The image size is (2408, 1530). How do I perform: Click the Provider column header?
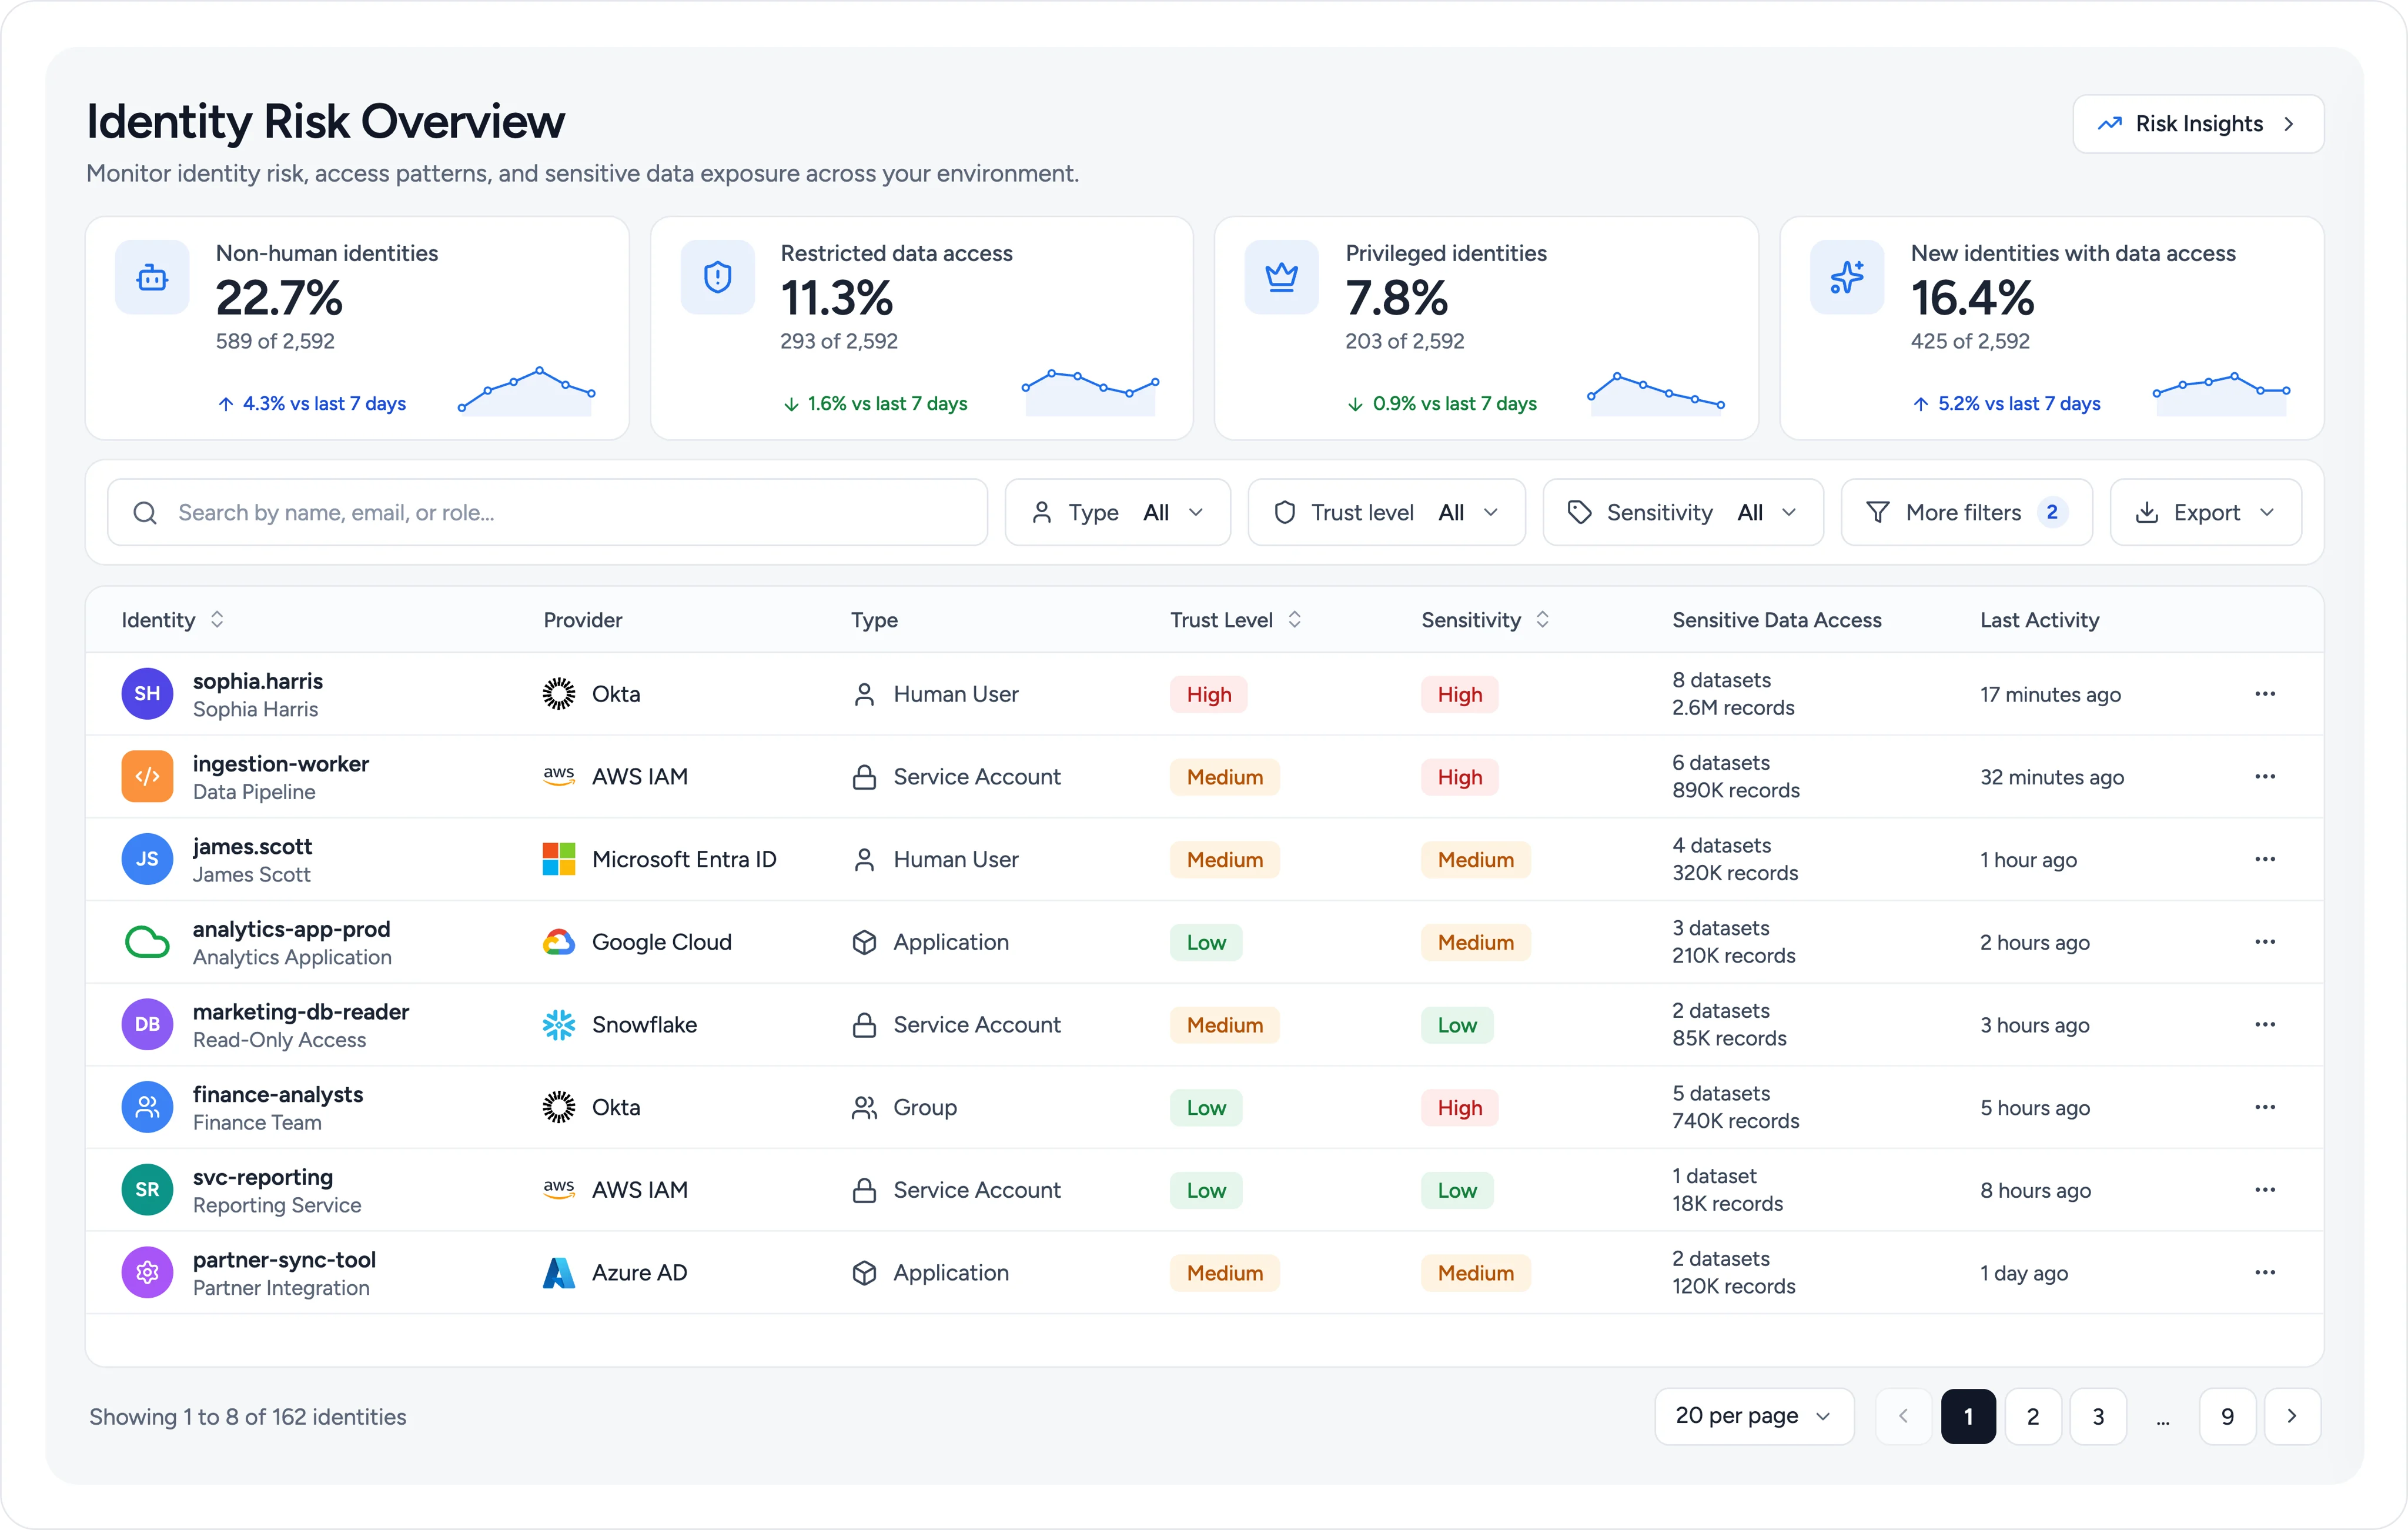point(582,620)
